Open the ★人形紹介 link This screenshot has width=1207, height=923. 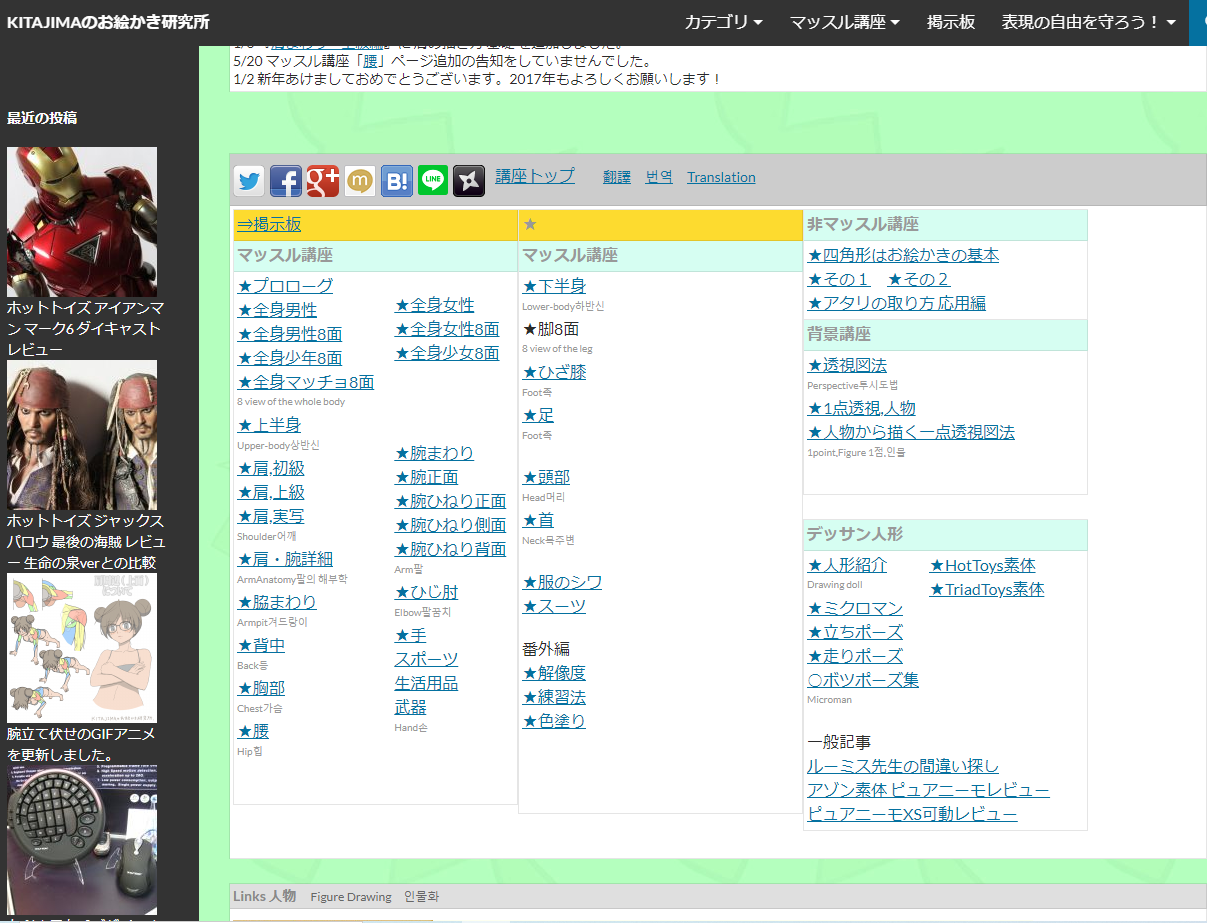point(847,565)
